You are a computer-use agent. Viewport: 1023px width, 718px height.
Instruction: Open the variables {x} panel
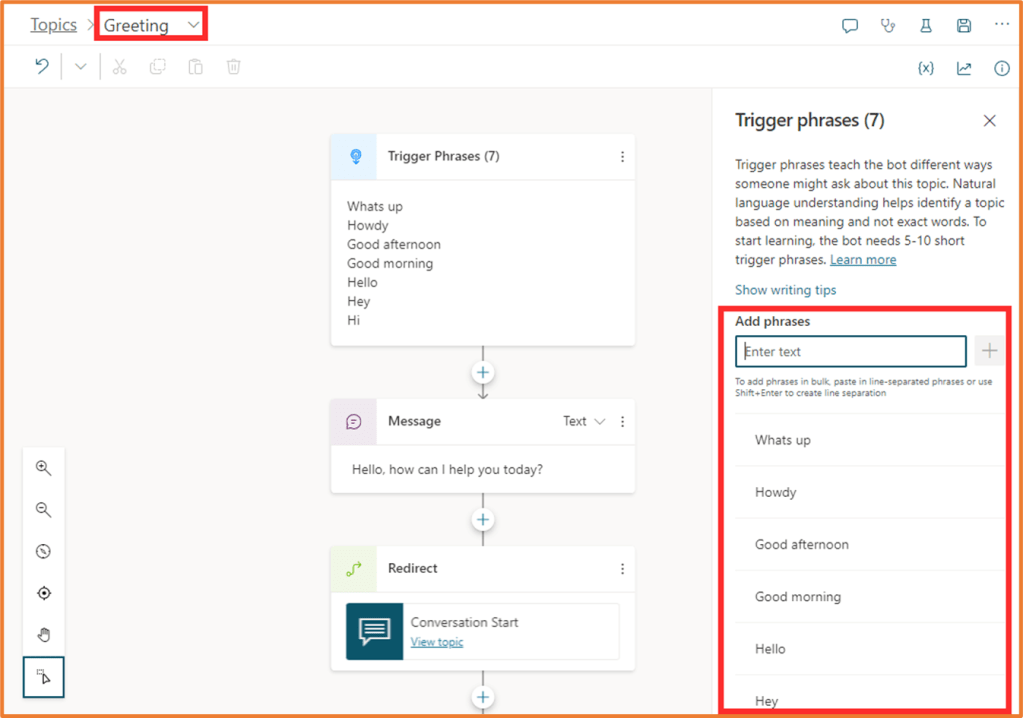926,68
